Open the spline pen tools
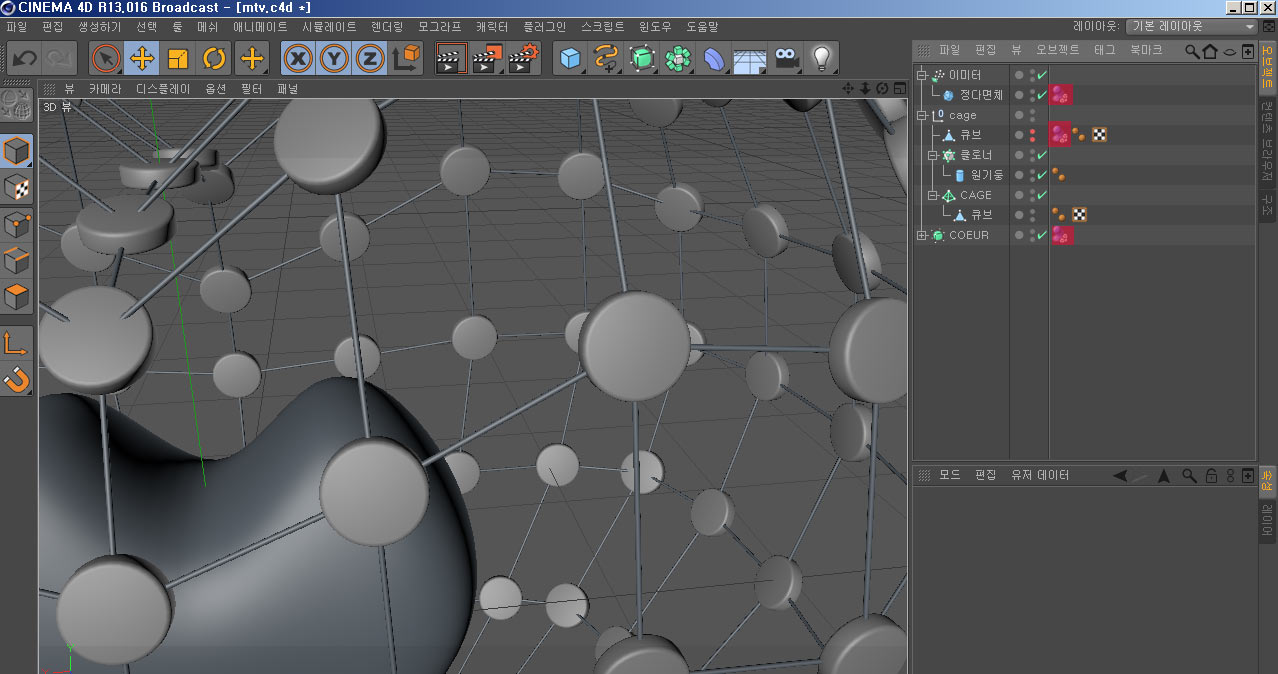 tap(606, 58)
